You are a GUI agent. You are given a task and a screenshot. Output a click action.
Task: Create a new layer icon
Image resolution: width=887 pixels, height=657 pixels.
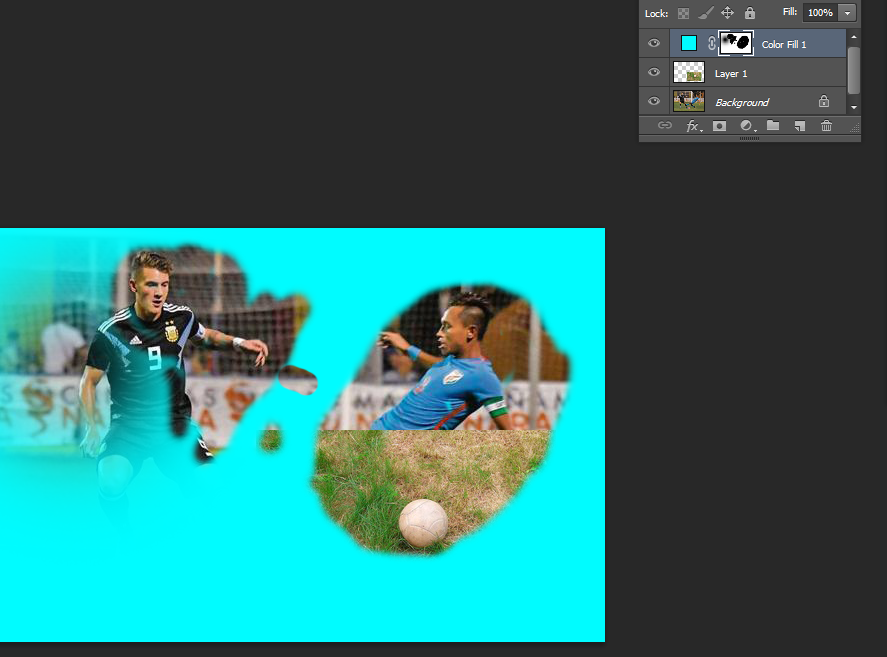click(x=799, y=126)
